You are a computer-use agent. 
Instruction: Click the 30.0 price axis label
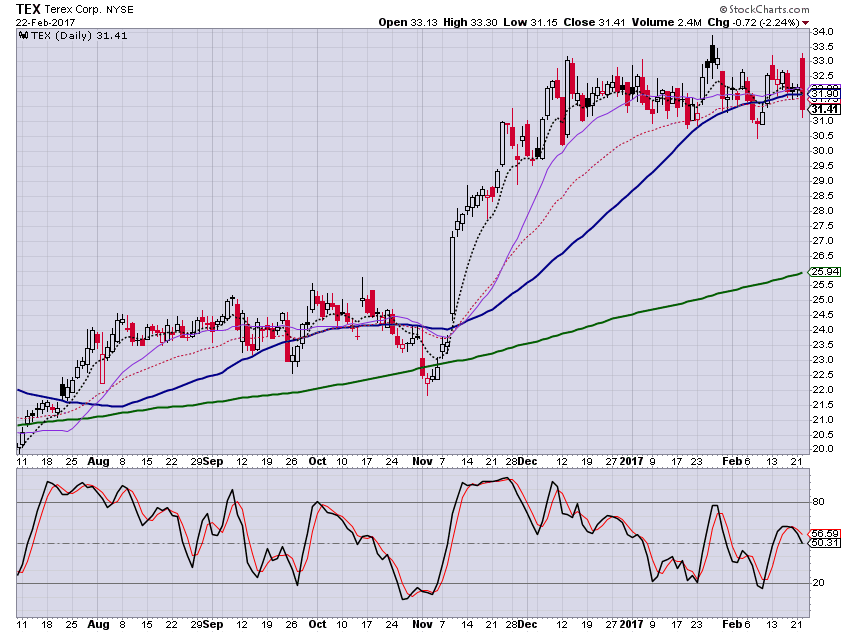point(822,151)
